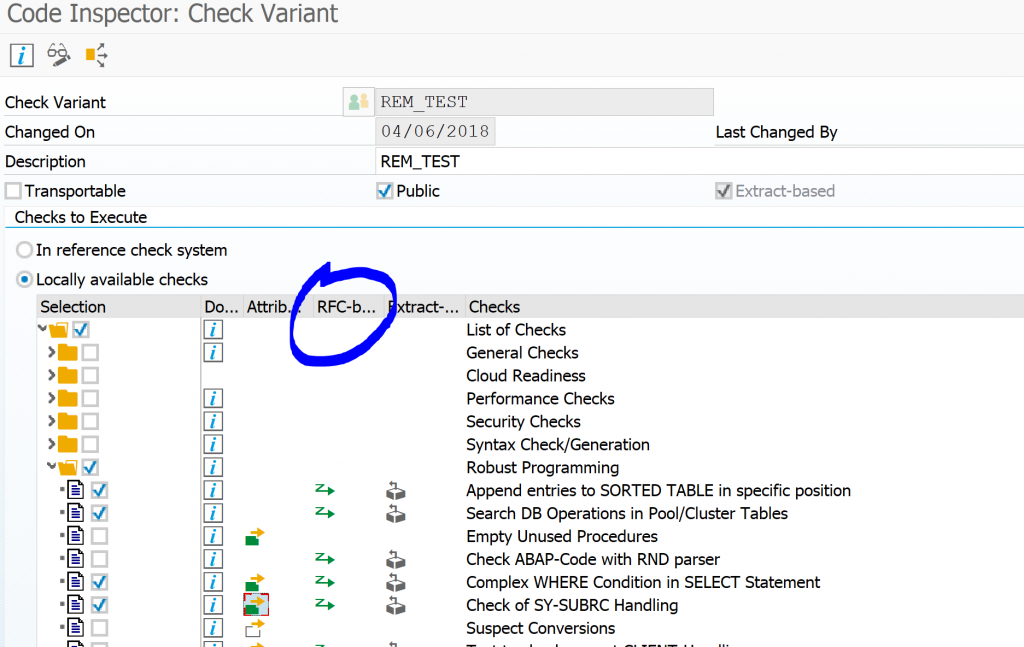Expand the General Checks folder
Image resolution: width=1024 pixels, height=647 pixels.
click(x=52, y=353)
